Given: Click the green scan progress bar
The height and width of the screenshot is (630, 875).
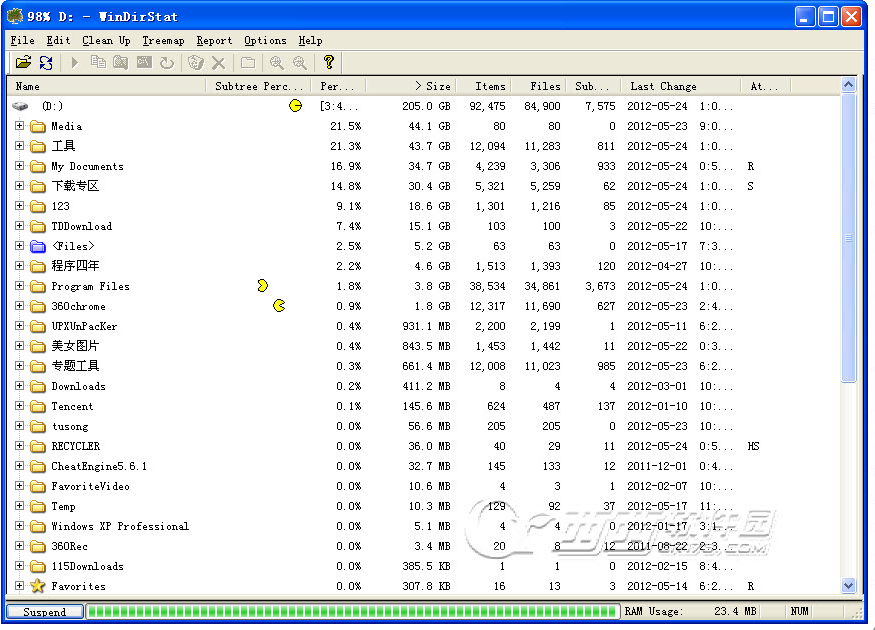Looking at the screenshot, I should click(352, 611).
